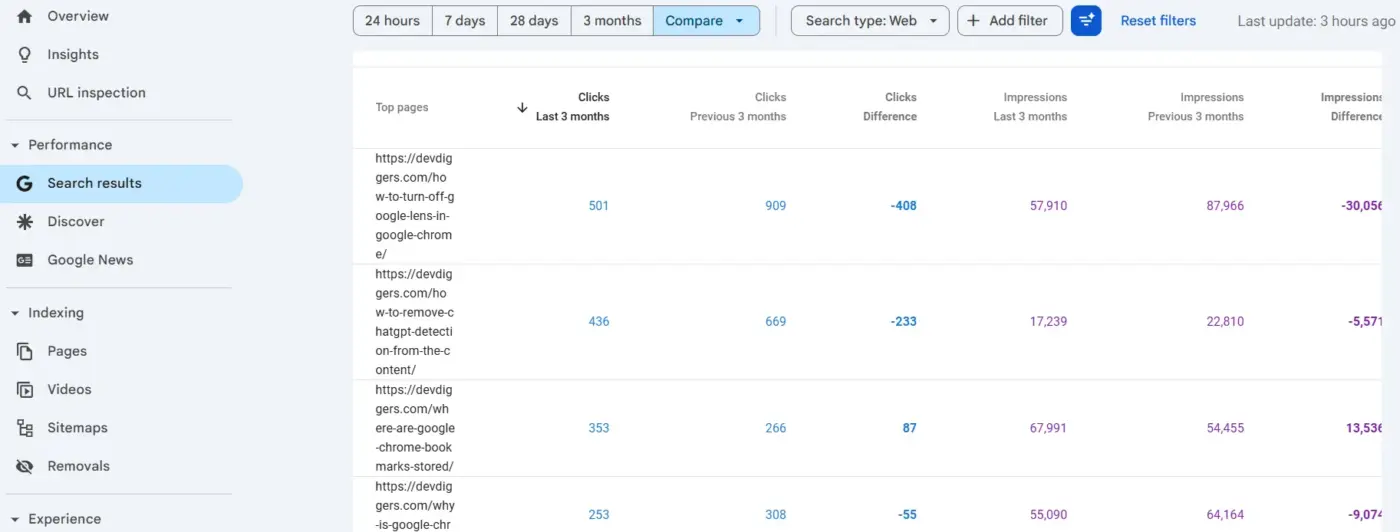The image size is (1400, 532).
Task: Sort by Clicks Last 3 months header
Action: click(572, 107)
